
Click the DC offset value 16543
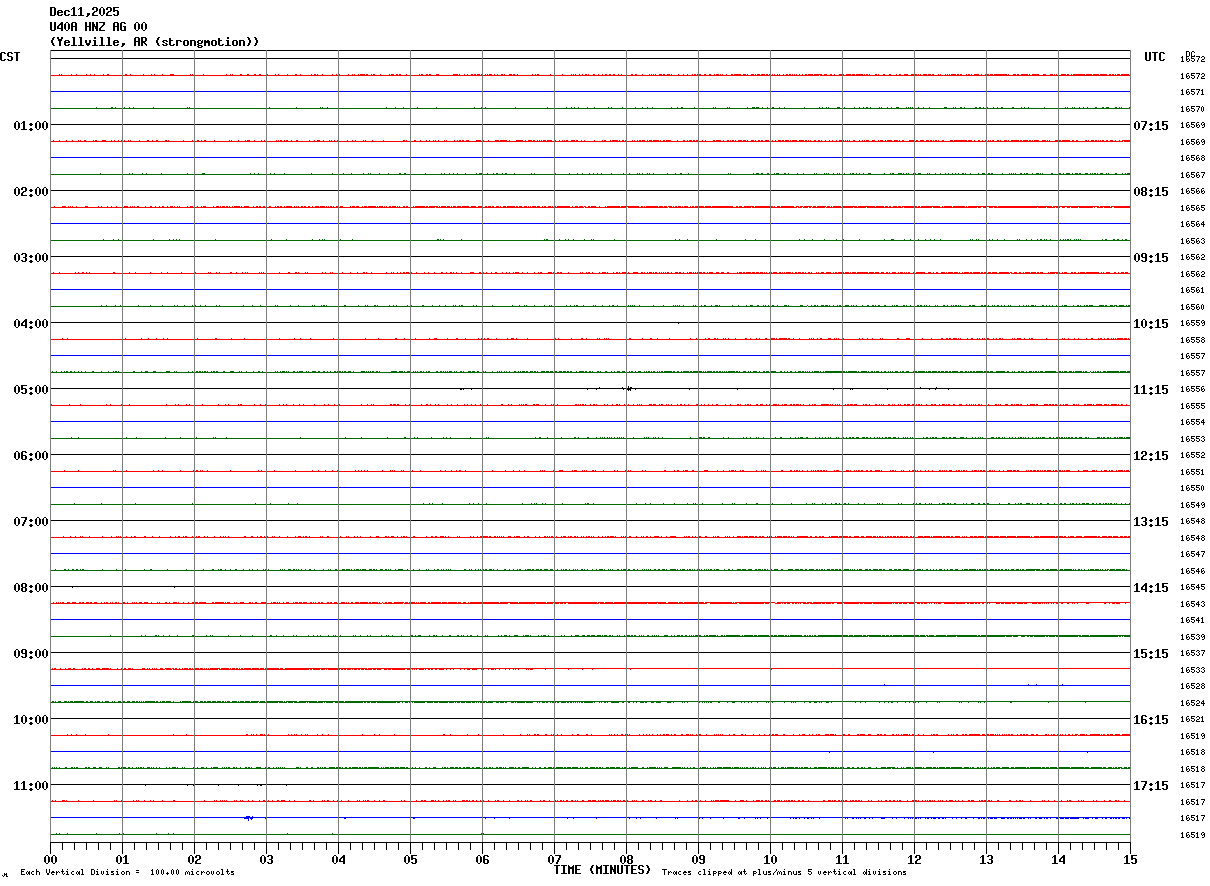(x=1192, y=604)
